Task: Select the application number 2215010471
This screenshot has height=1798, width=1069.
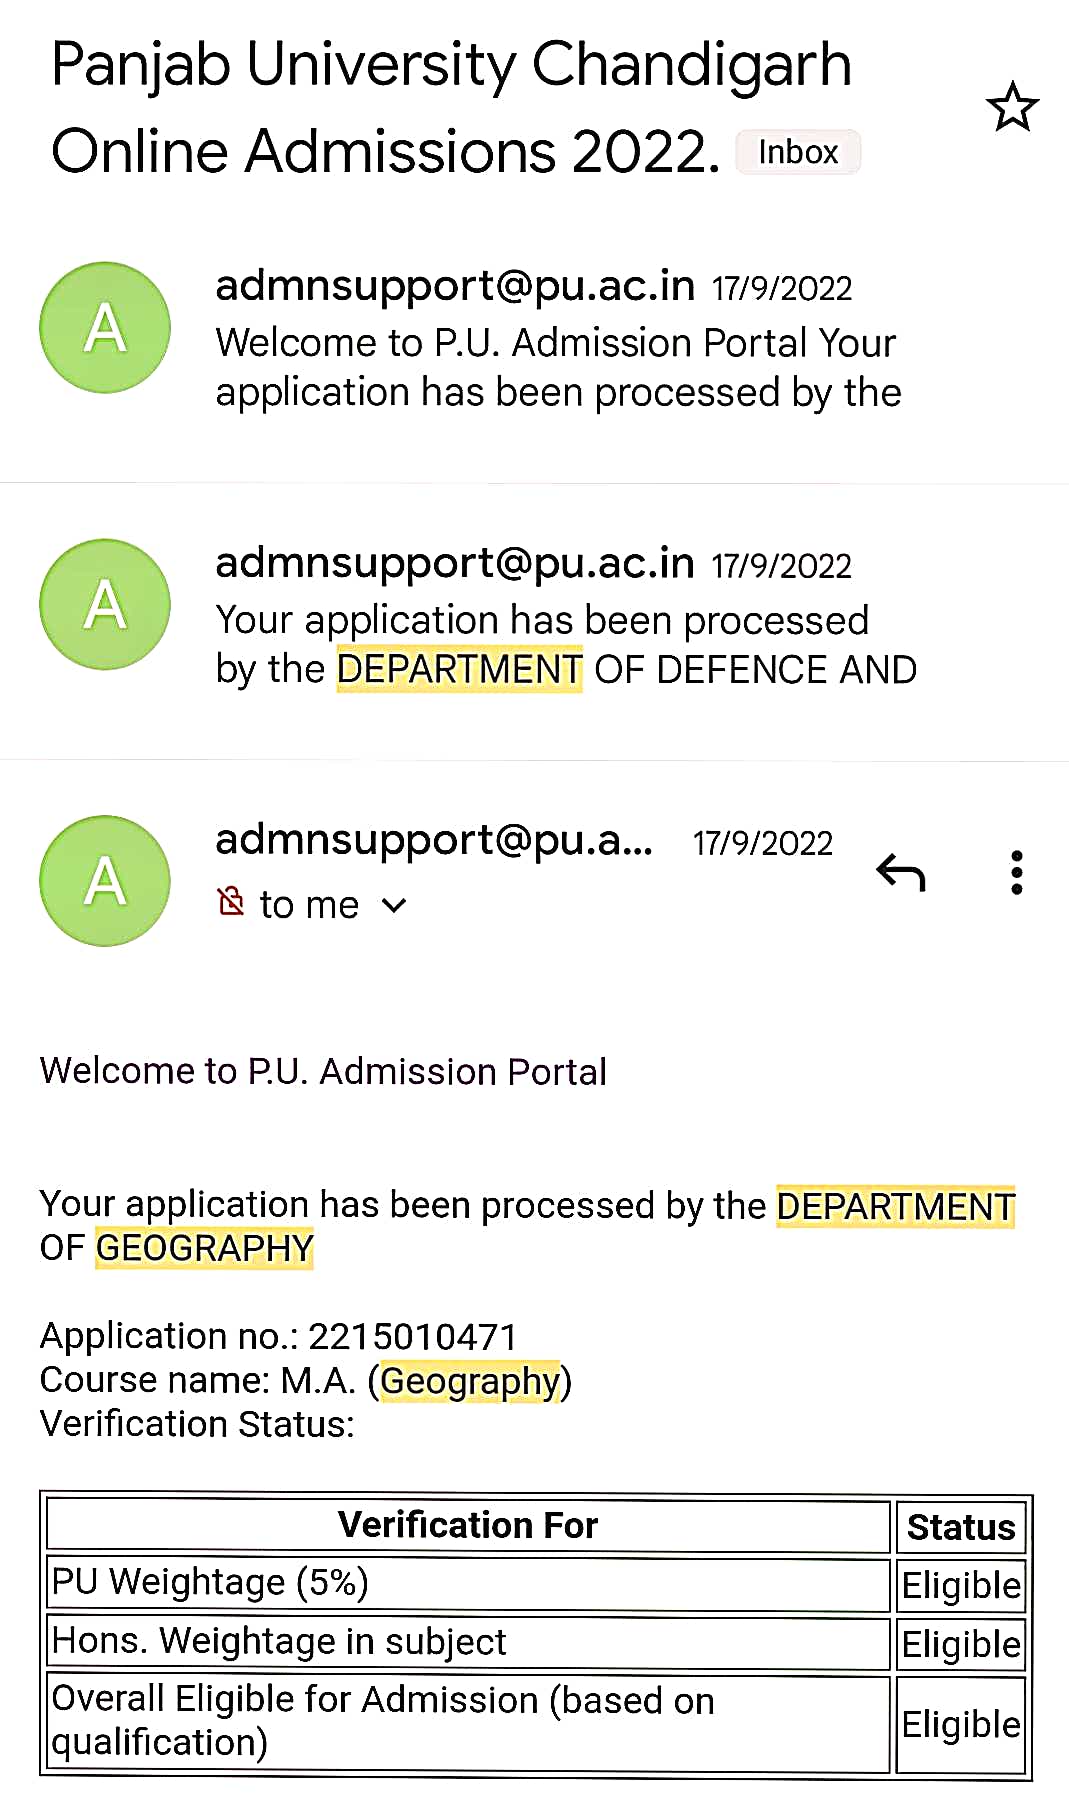Action: click(412, 1337)
